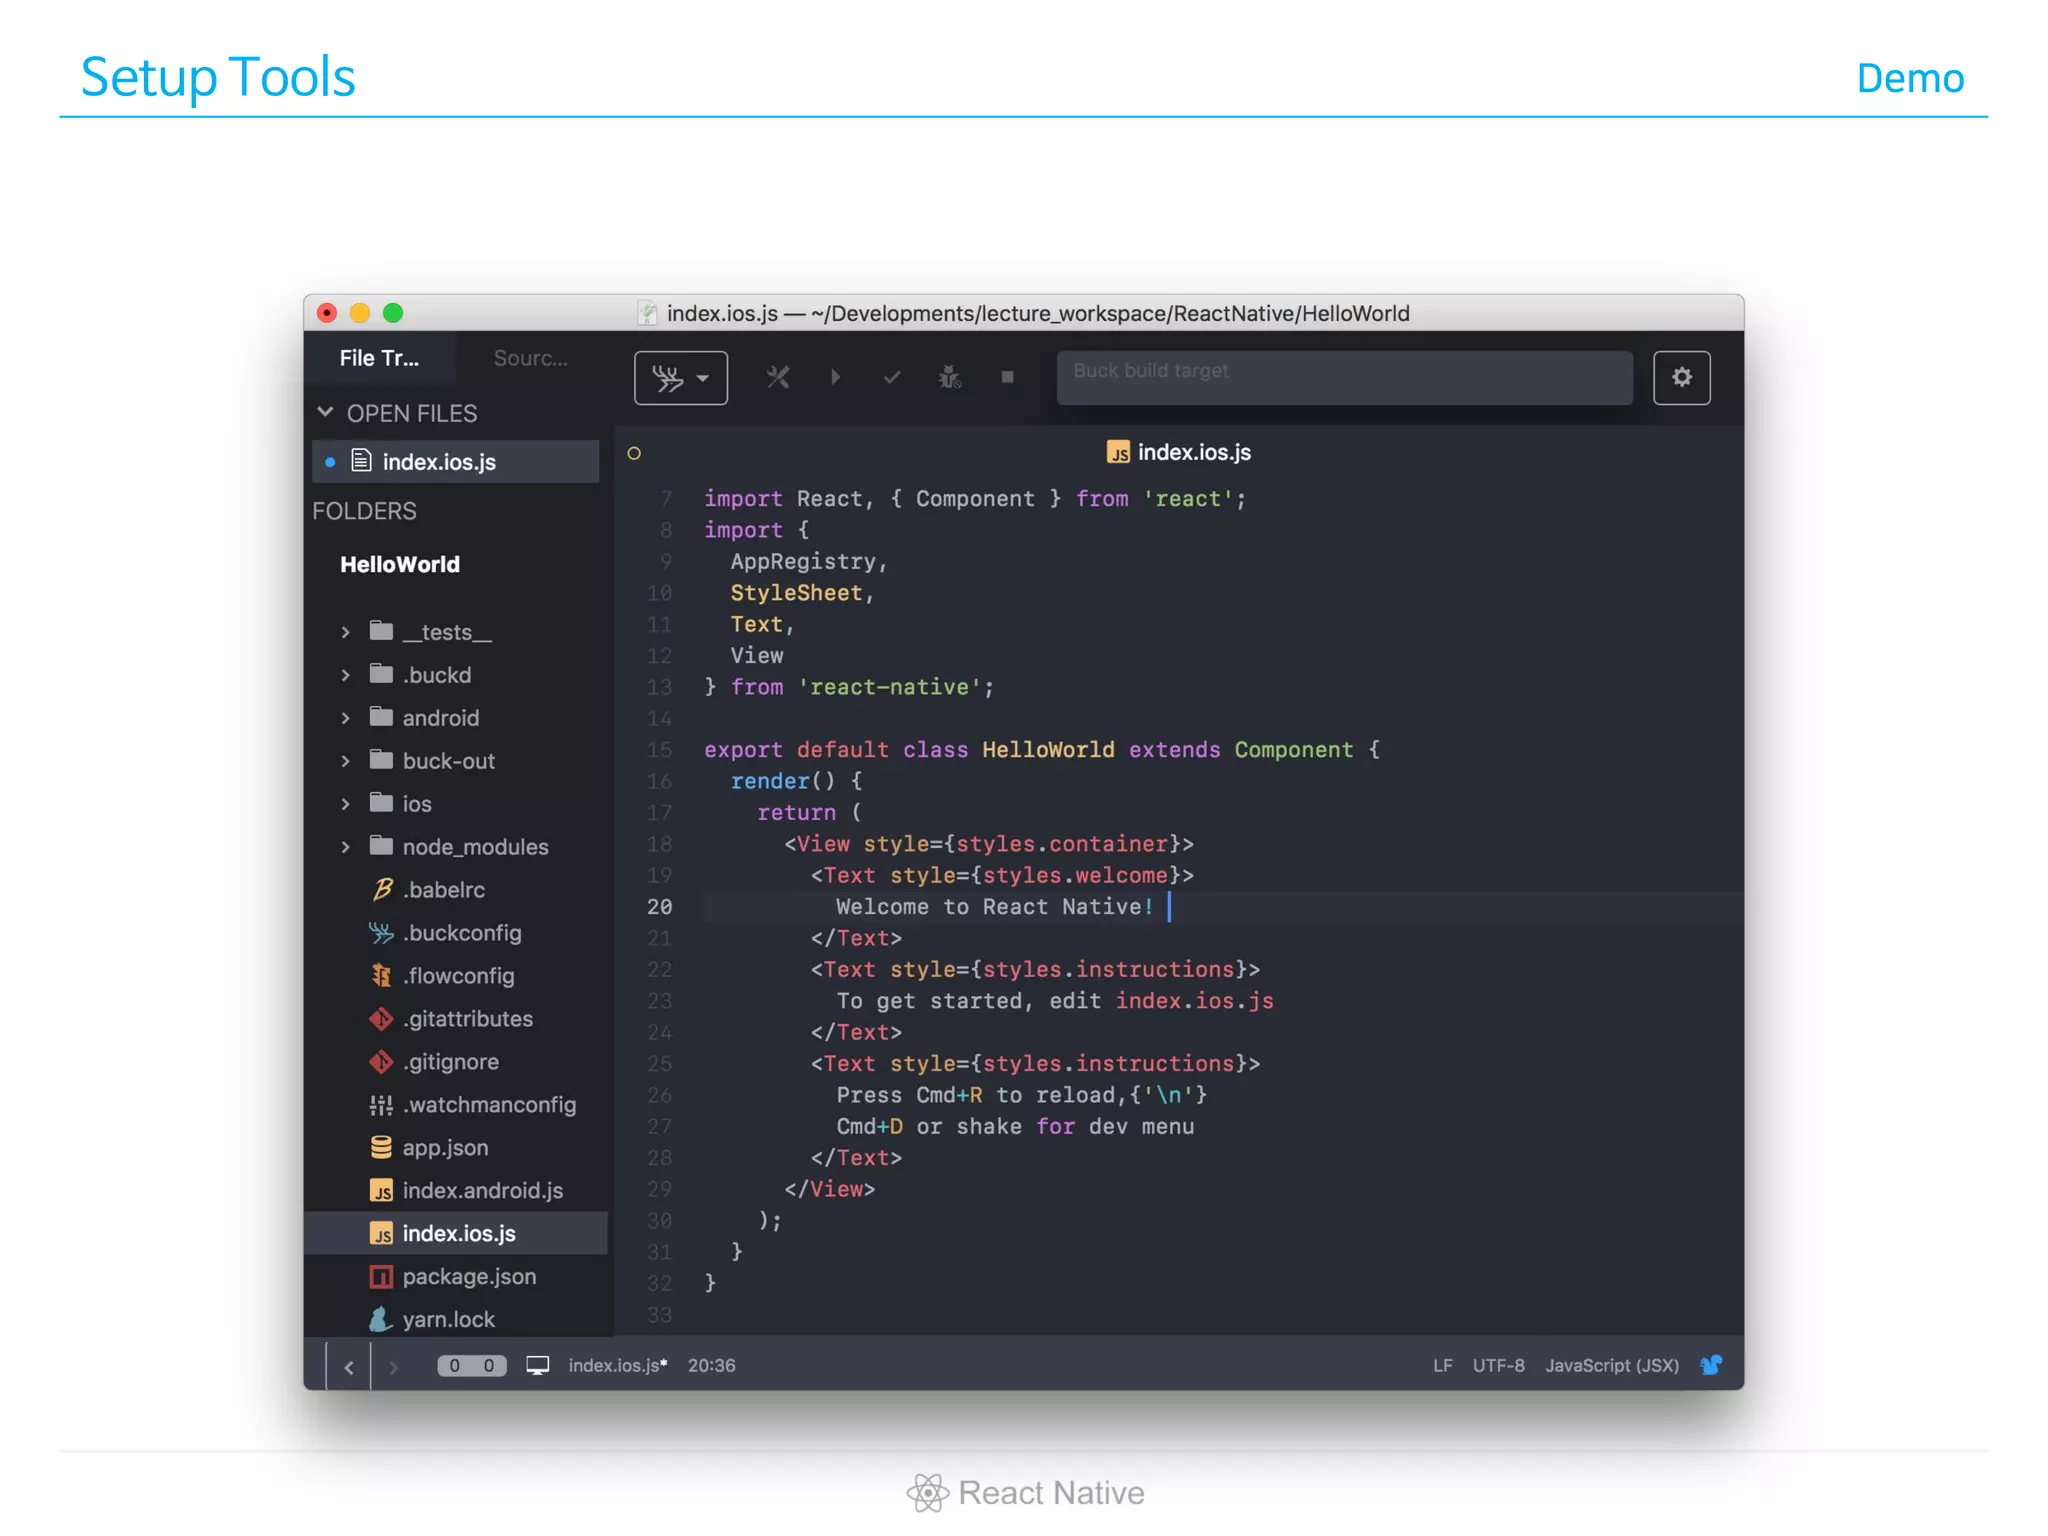Click the .buckconfig Buck icon
2048x1536 pixels.
pyautogui.click(x=381, y=932)
